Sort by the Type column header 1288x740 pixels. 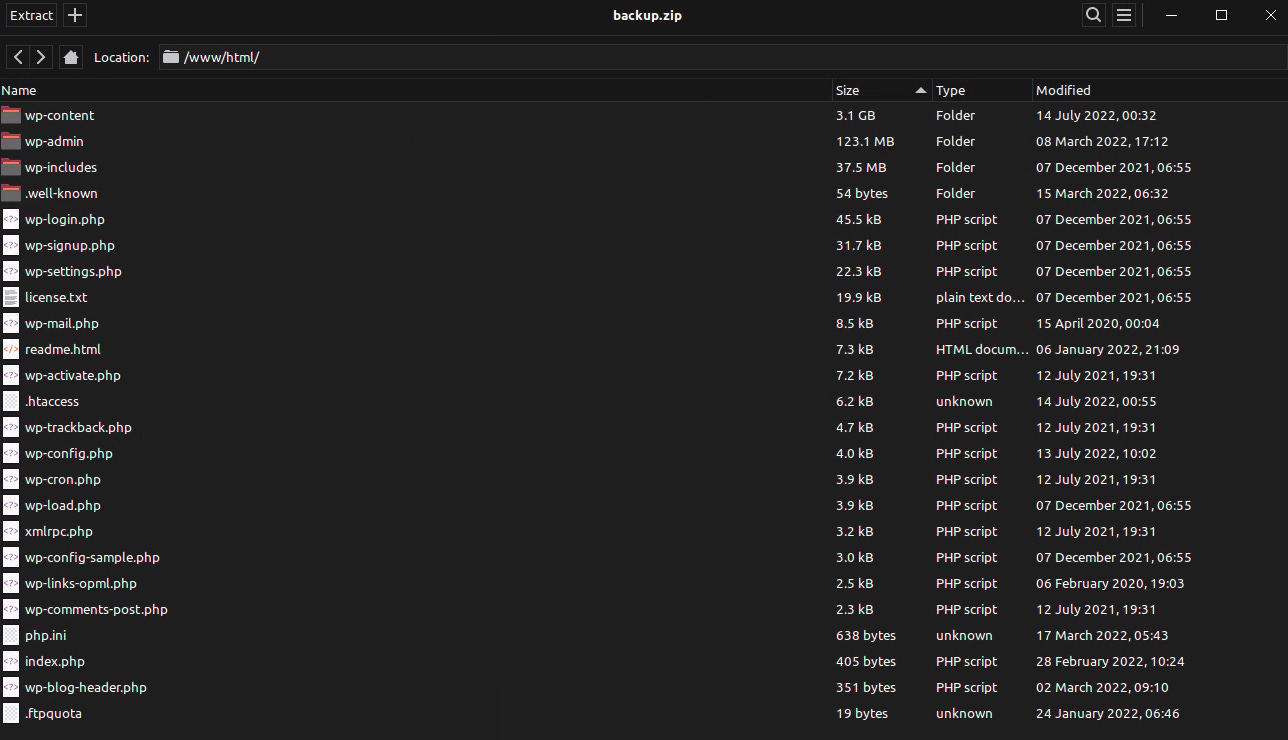[x=982, y=90]
